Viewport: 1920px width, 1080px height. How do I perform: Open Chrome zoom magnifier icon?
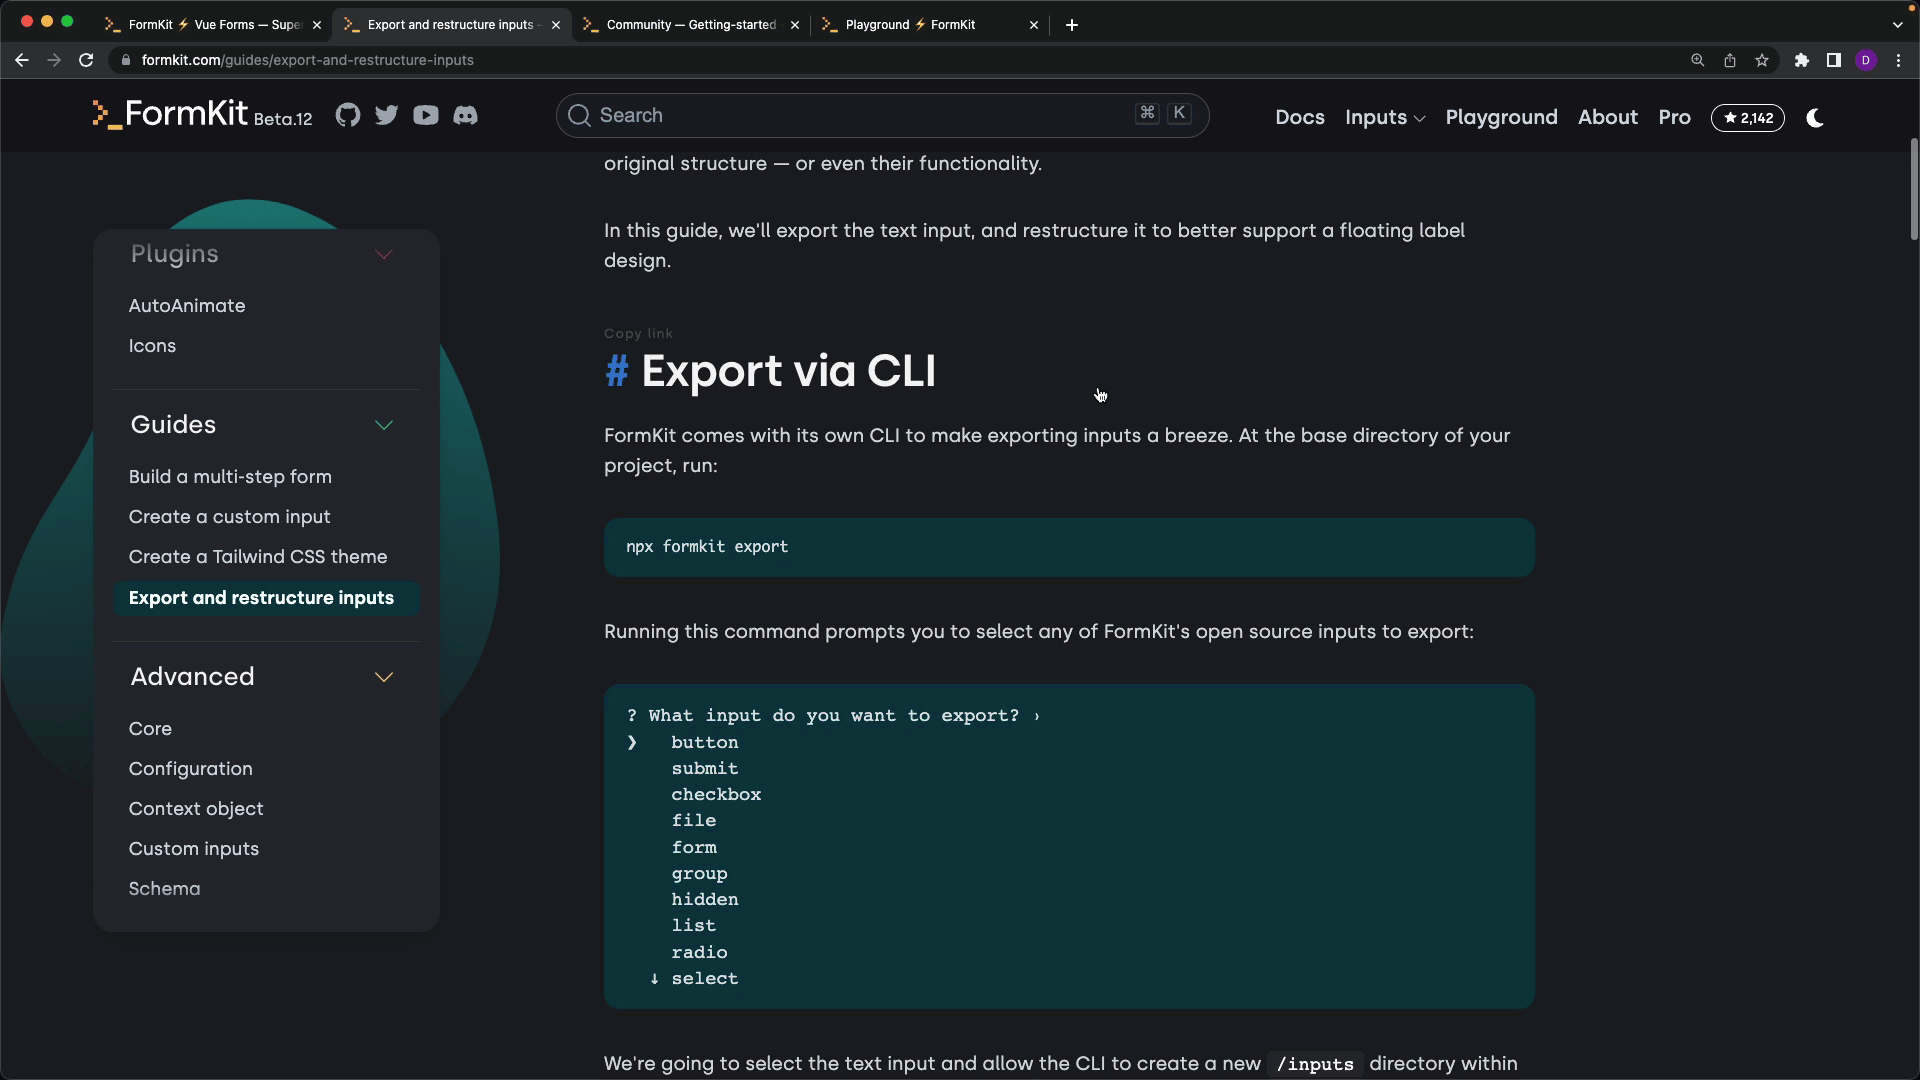(x=1697, y=60)
